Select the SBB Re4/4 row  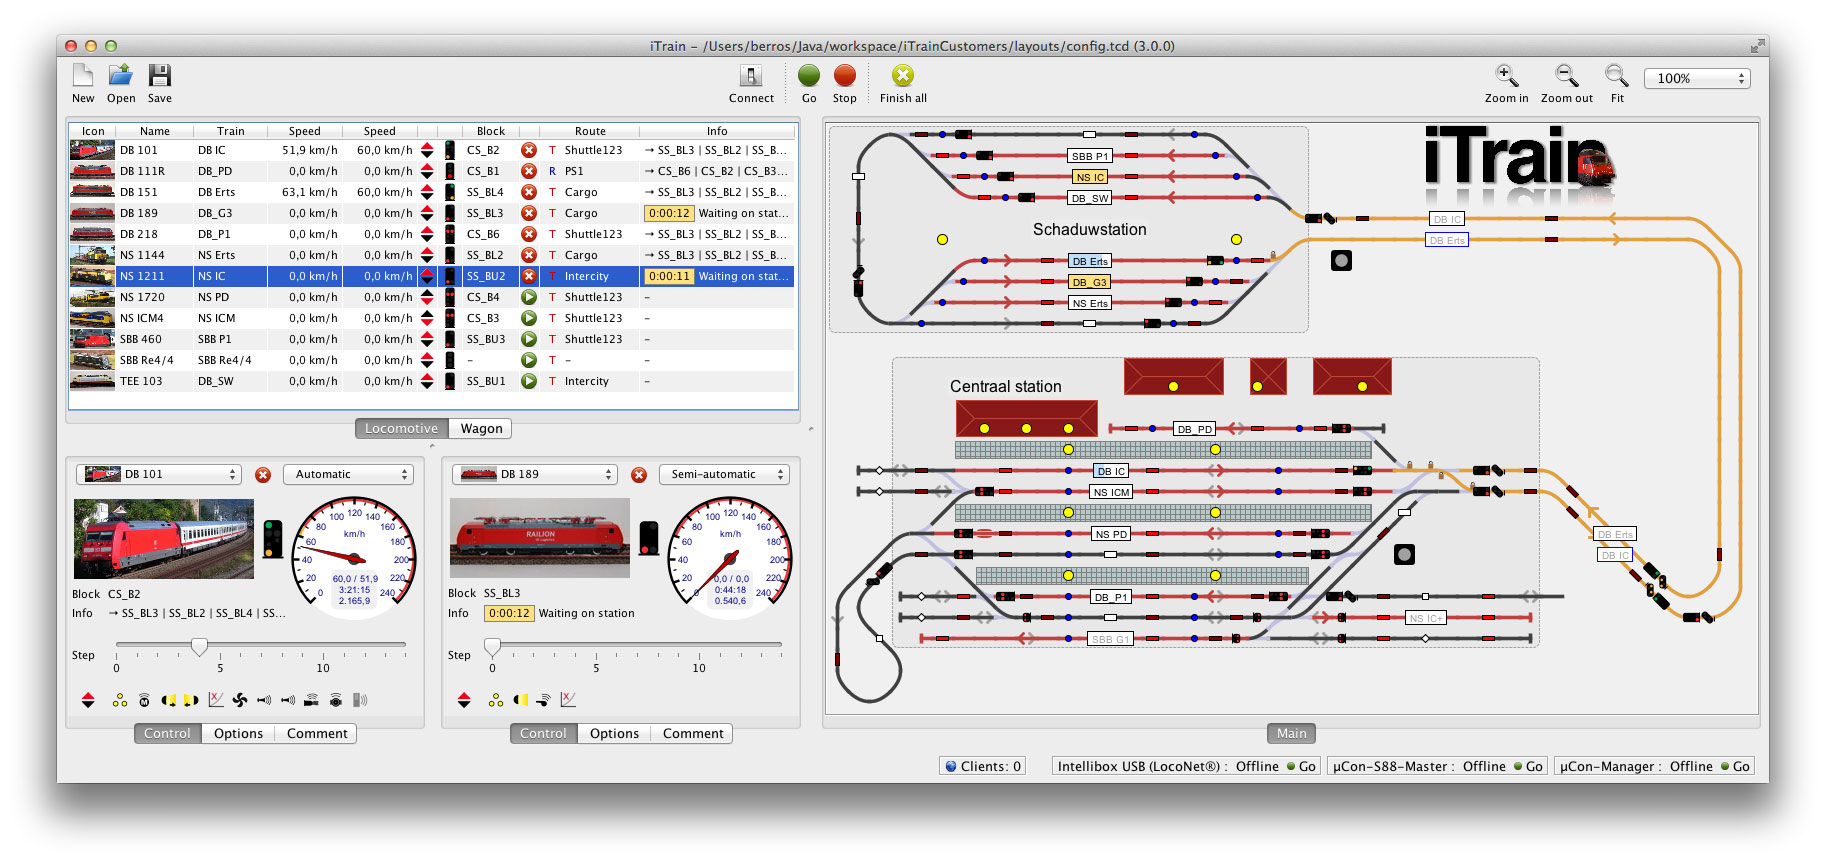point(433,360)
